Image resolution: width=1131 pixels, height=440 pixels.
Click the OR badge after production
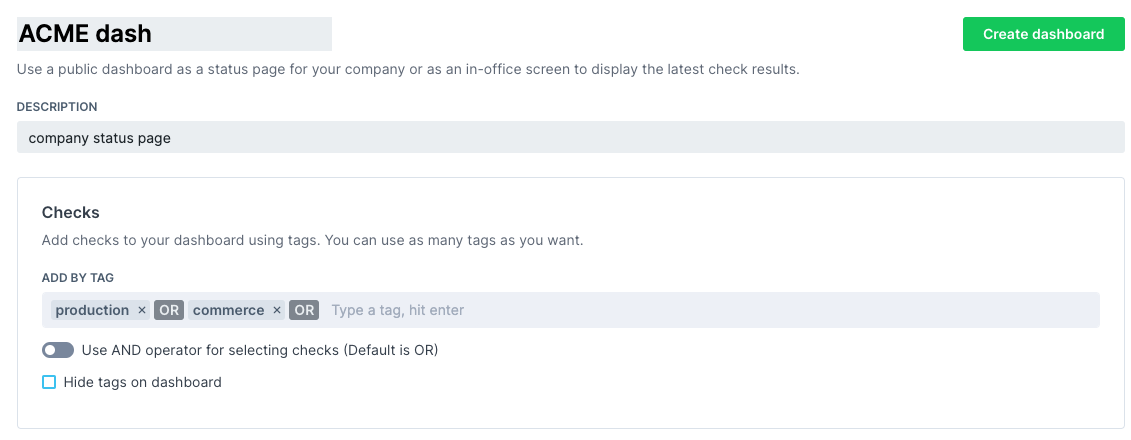coord(169,310)
